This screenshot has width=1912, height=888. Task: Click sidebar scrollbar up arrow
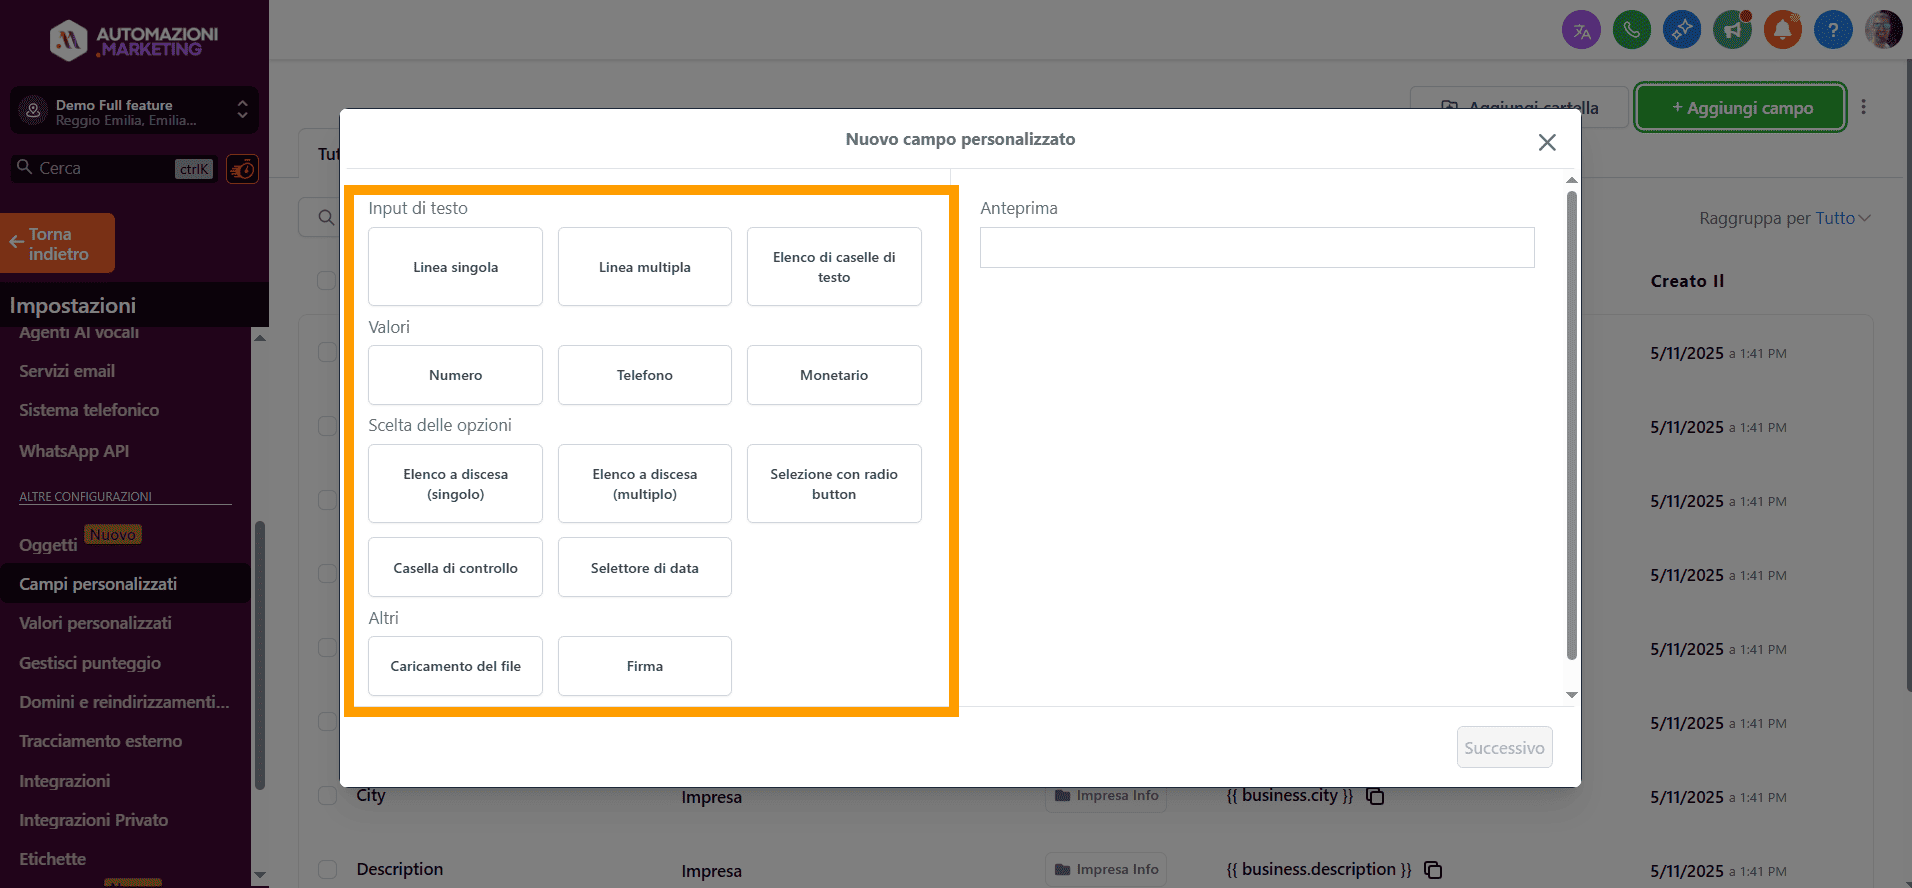[x=260, y=338]
